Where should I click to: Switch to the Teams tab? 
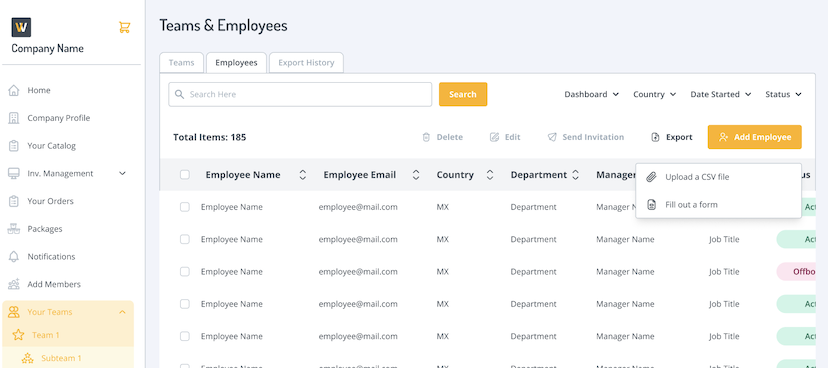coord(182,63)
